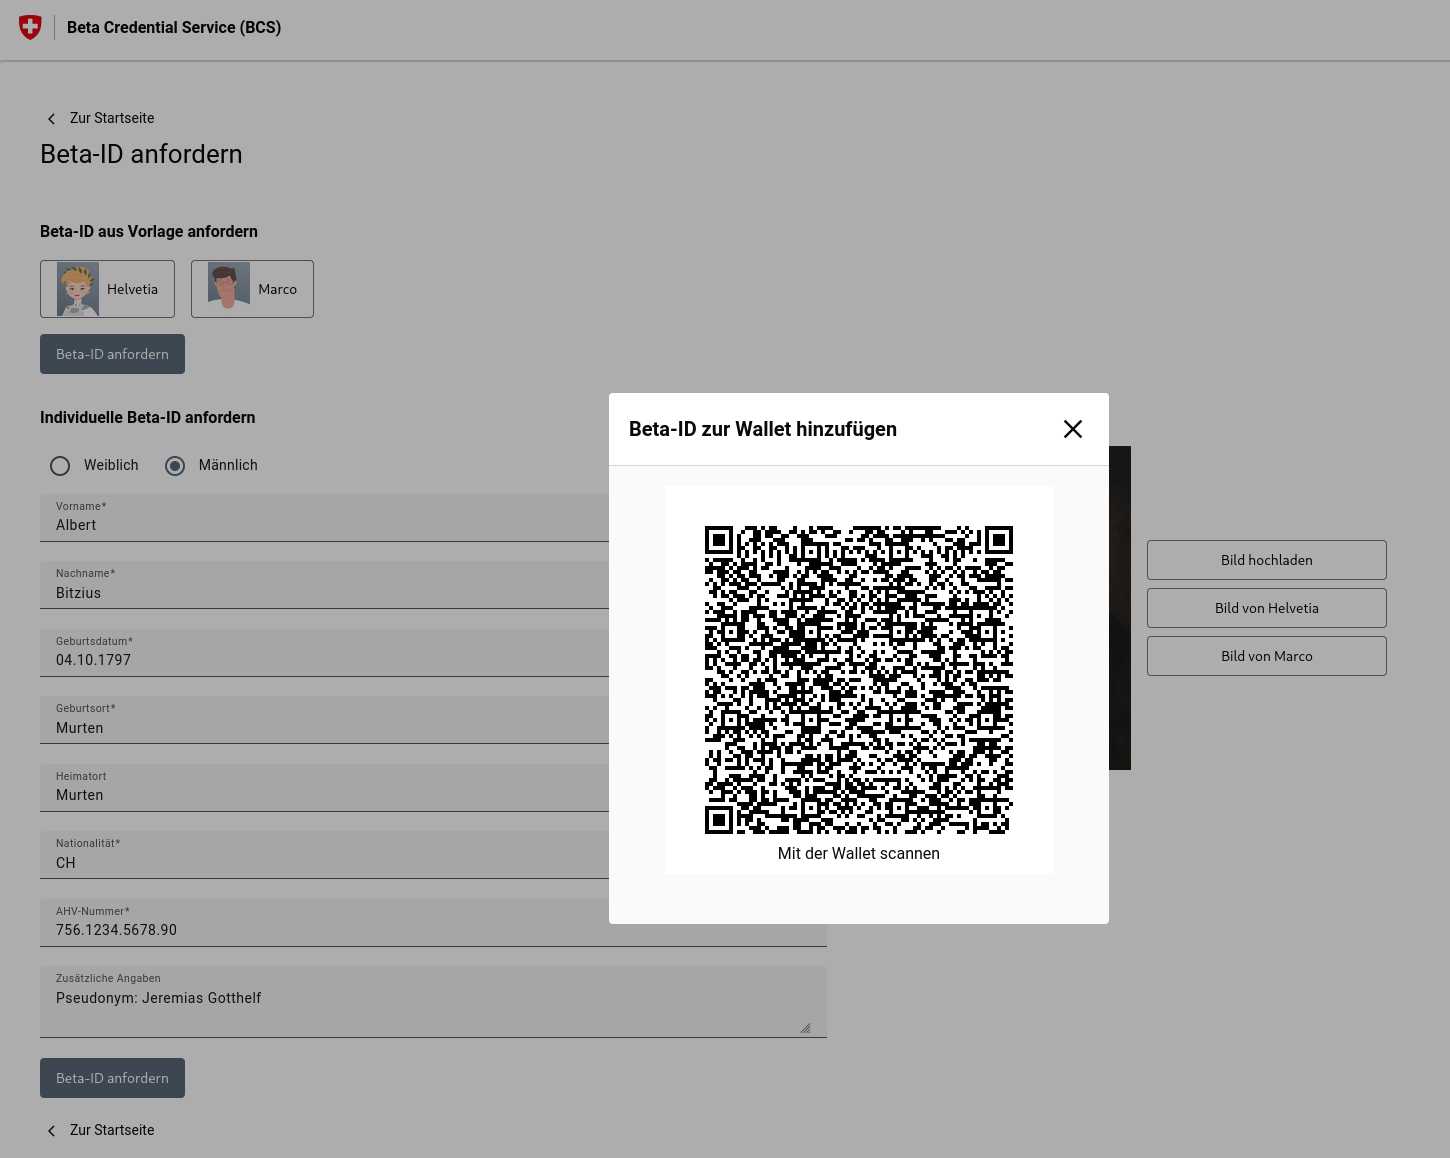Select the Marco template card
This screenshot has width=1450, height=1158.
252,289
